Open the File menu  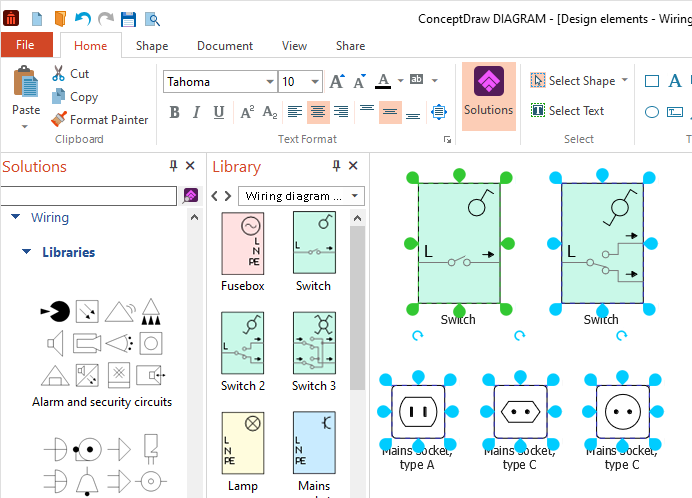point(26,45)
